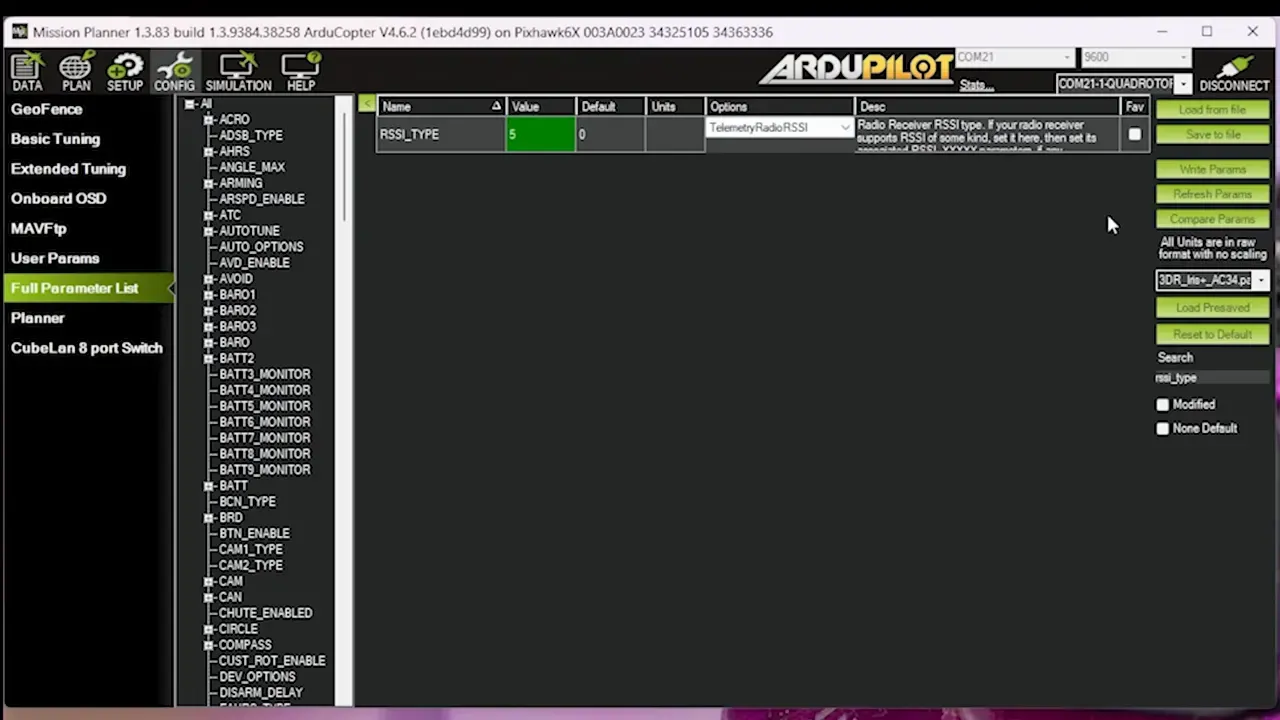Switch to Extended Tuning page
Screen dimensions: 1280x720
[x=68, y=169]
